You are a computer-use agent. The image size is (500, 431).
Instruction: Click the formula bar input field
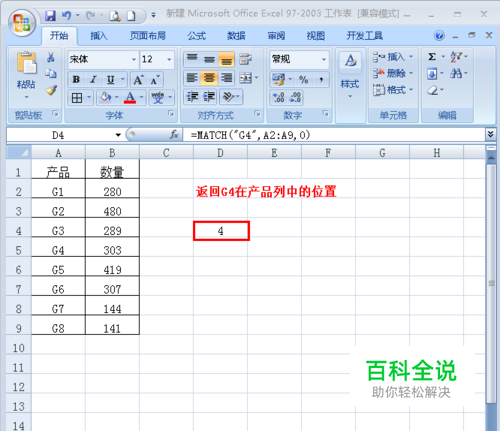333,135
